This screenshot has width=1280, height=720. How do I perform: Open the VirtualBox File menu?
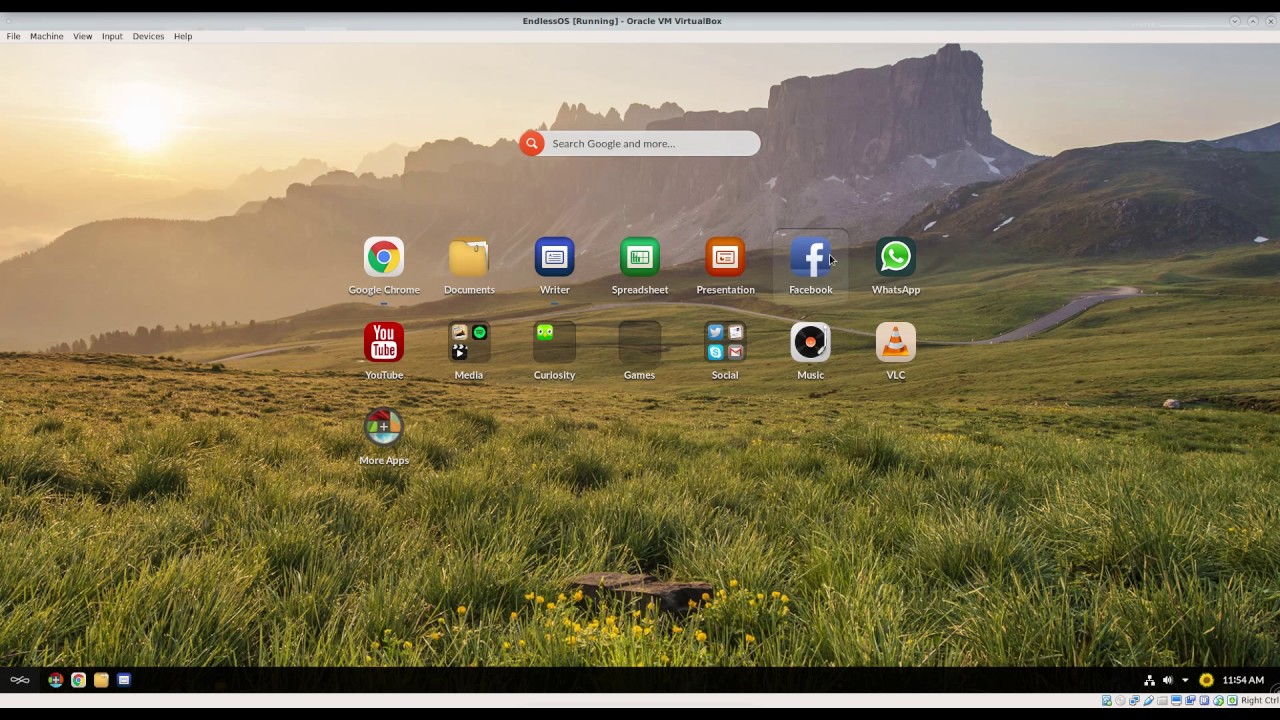13,36
